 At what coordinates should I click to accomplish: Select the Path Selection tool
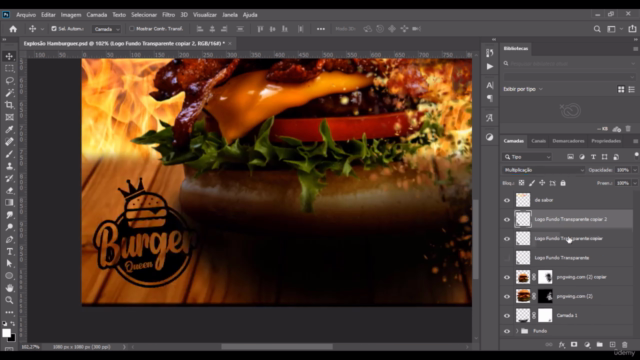point(9,264)
